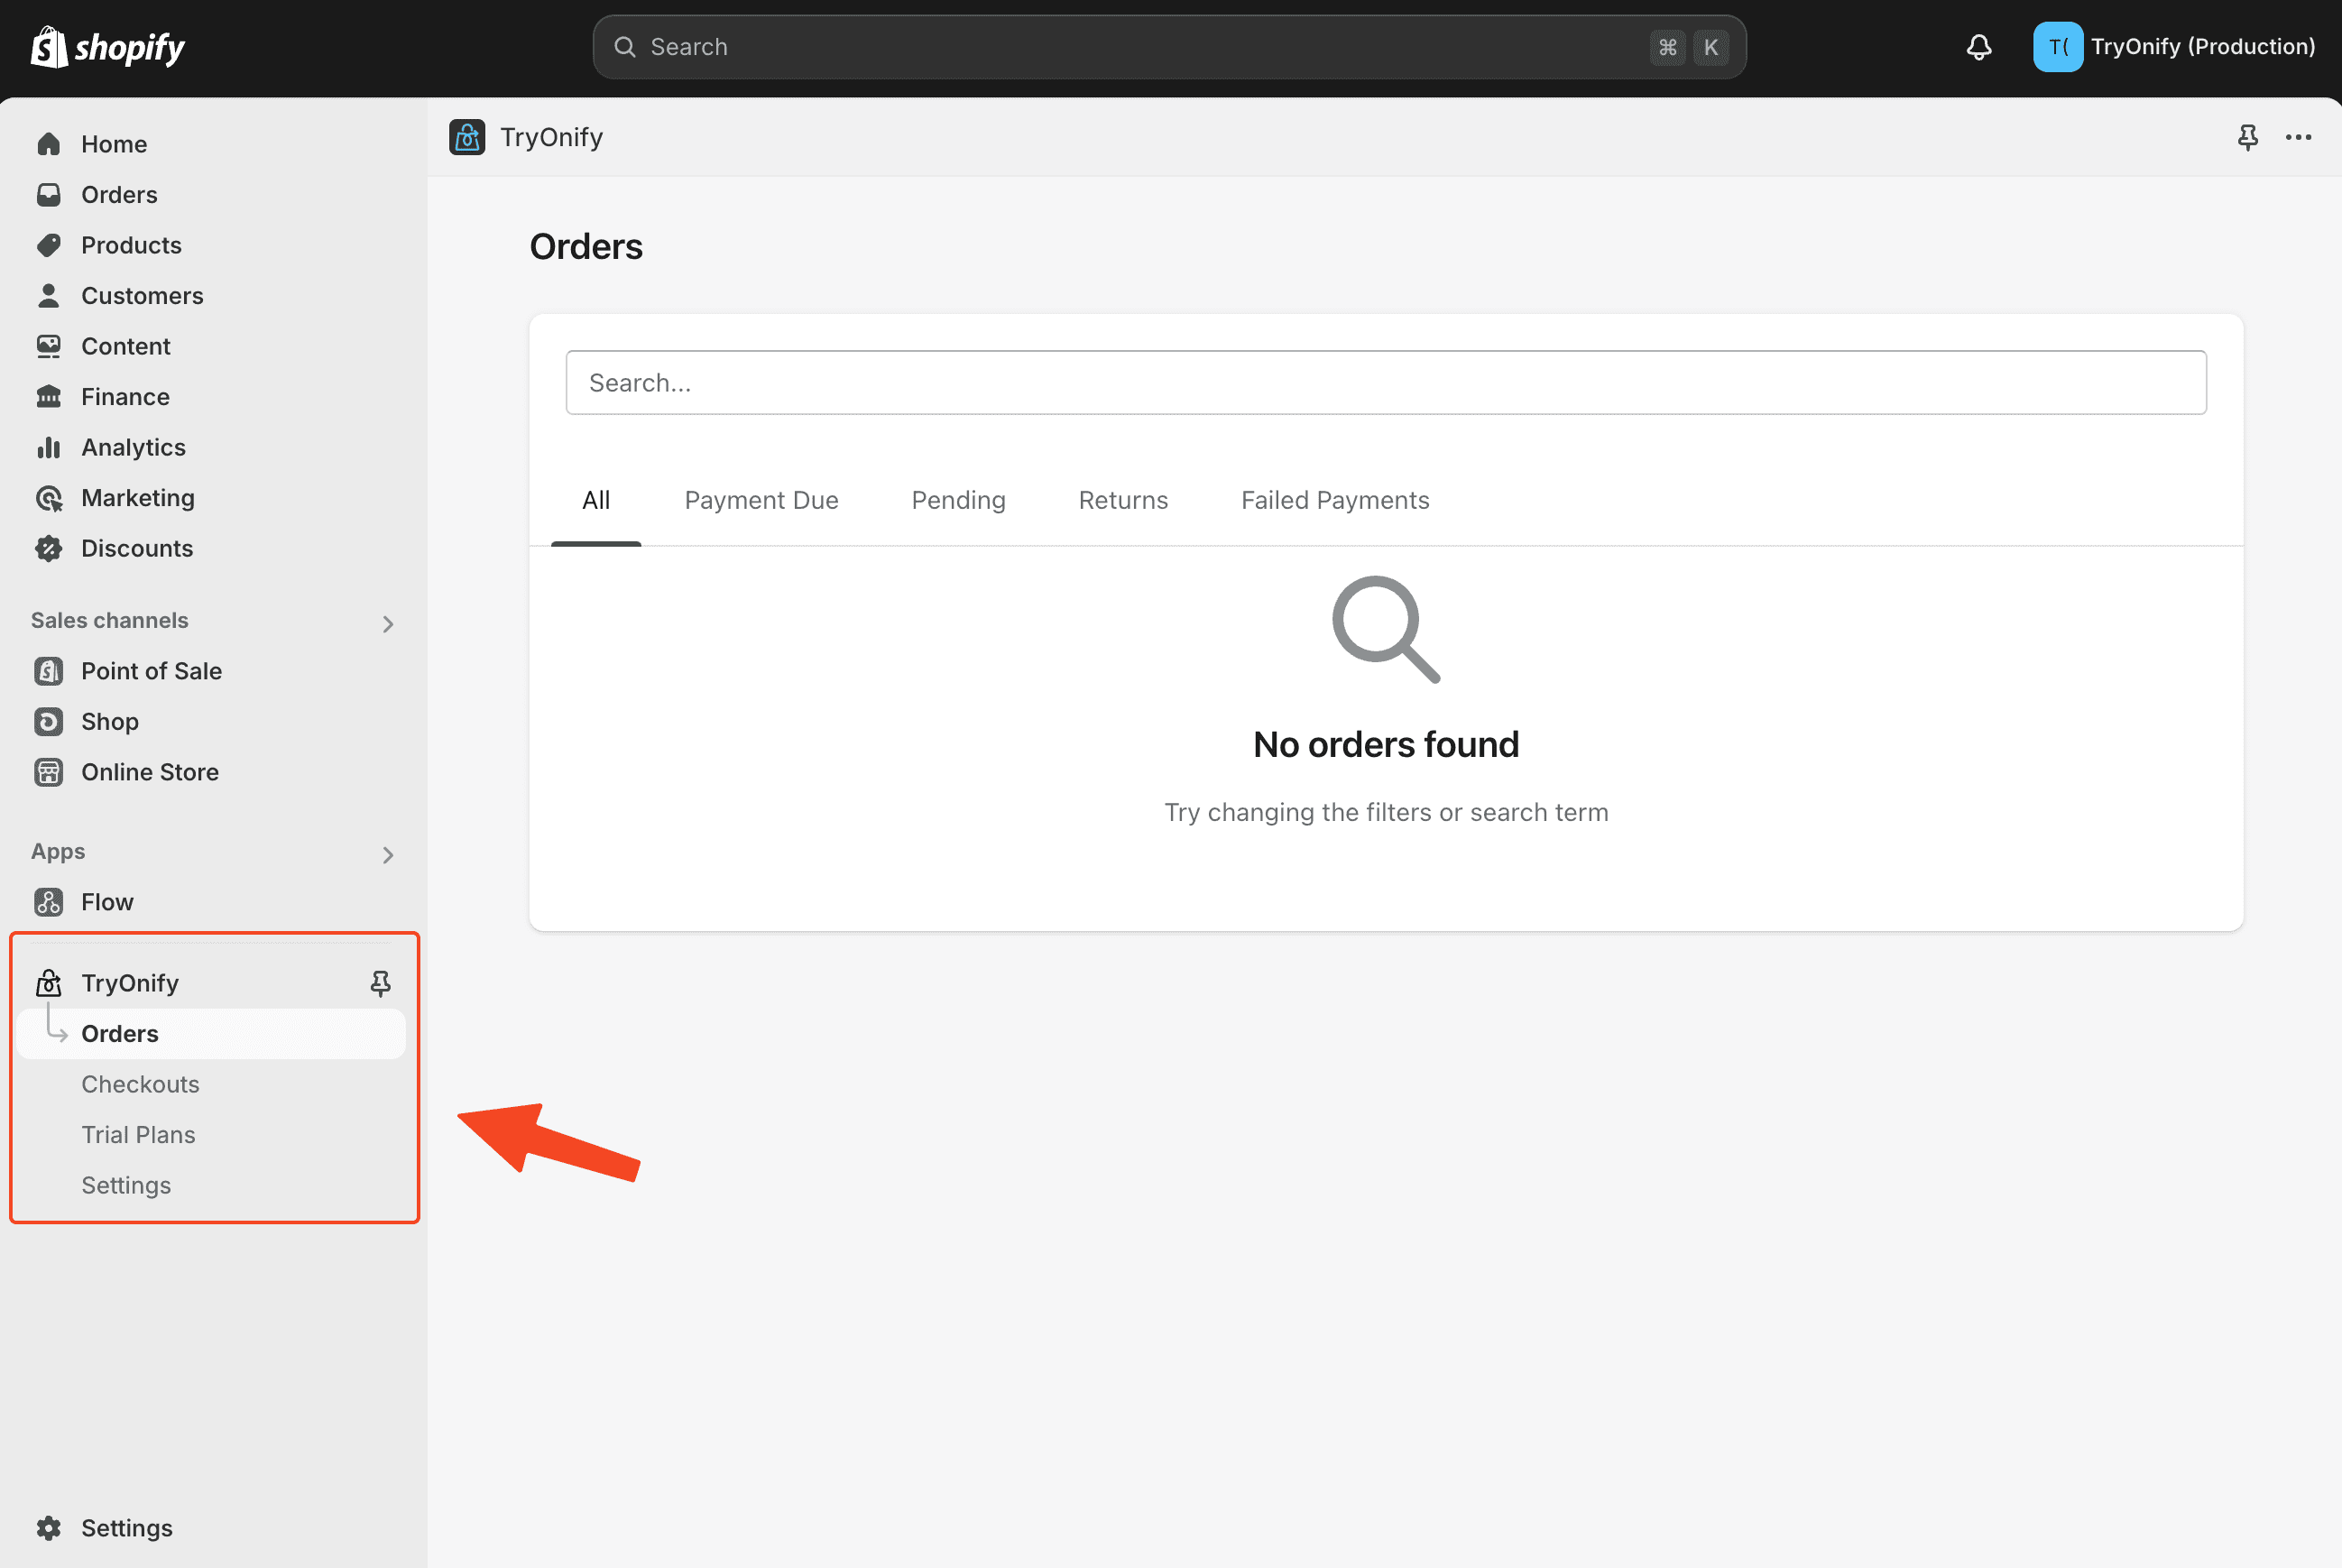Switch to the Failed Payments tab
The width and height of the screenshot is (2342, 1568).
click(1335, 500)
